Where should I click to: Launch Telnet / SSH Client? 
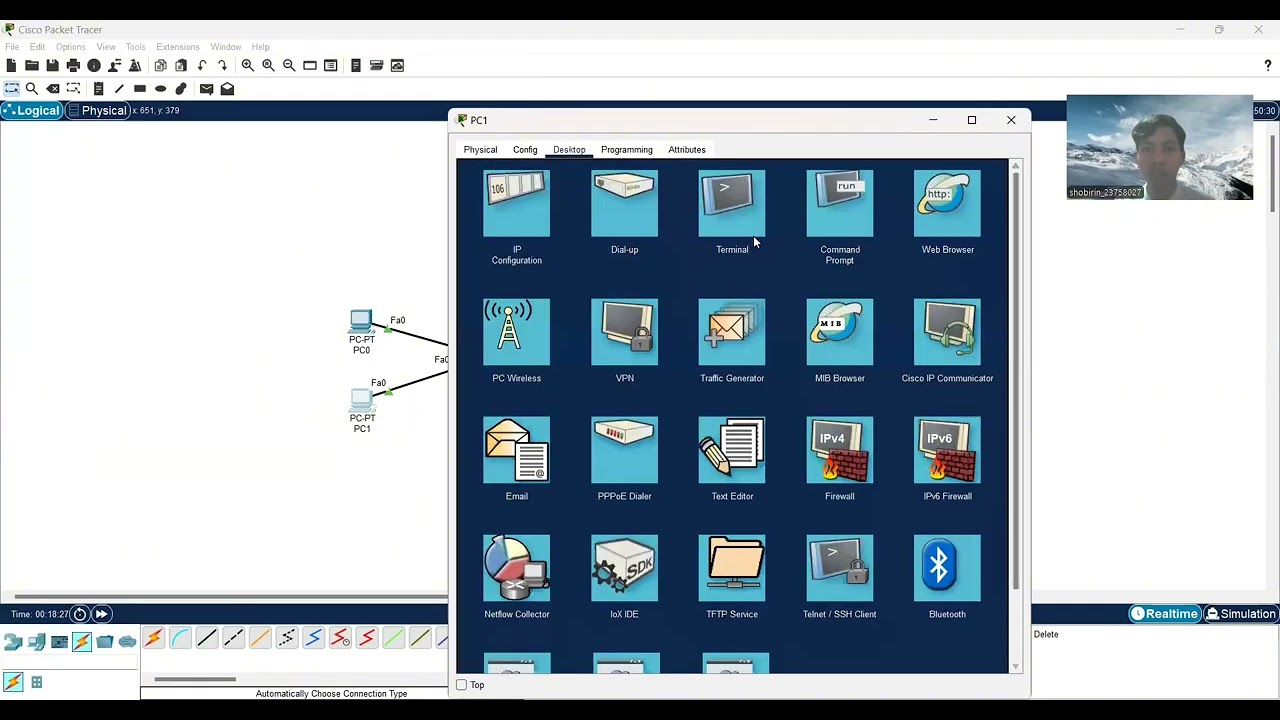click(x=840, y=568)
